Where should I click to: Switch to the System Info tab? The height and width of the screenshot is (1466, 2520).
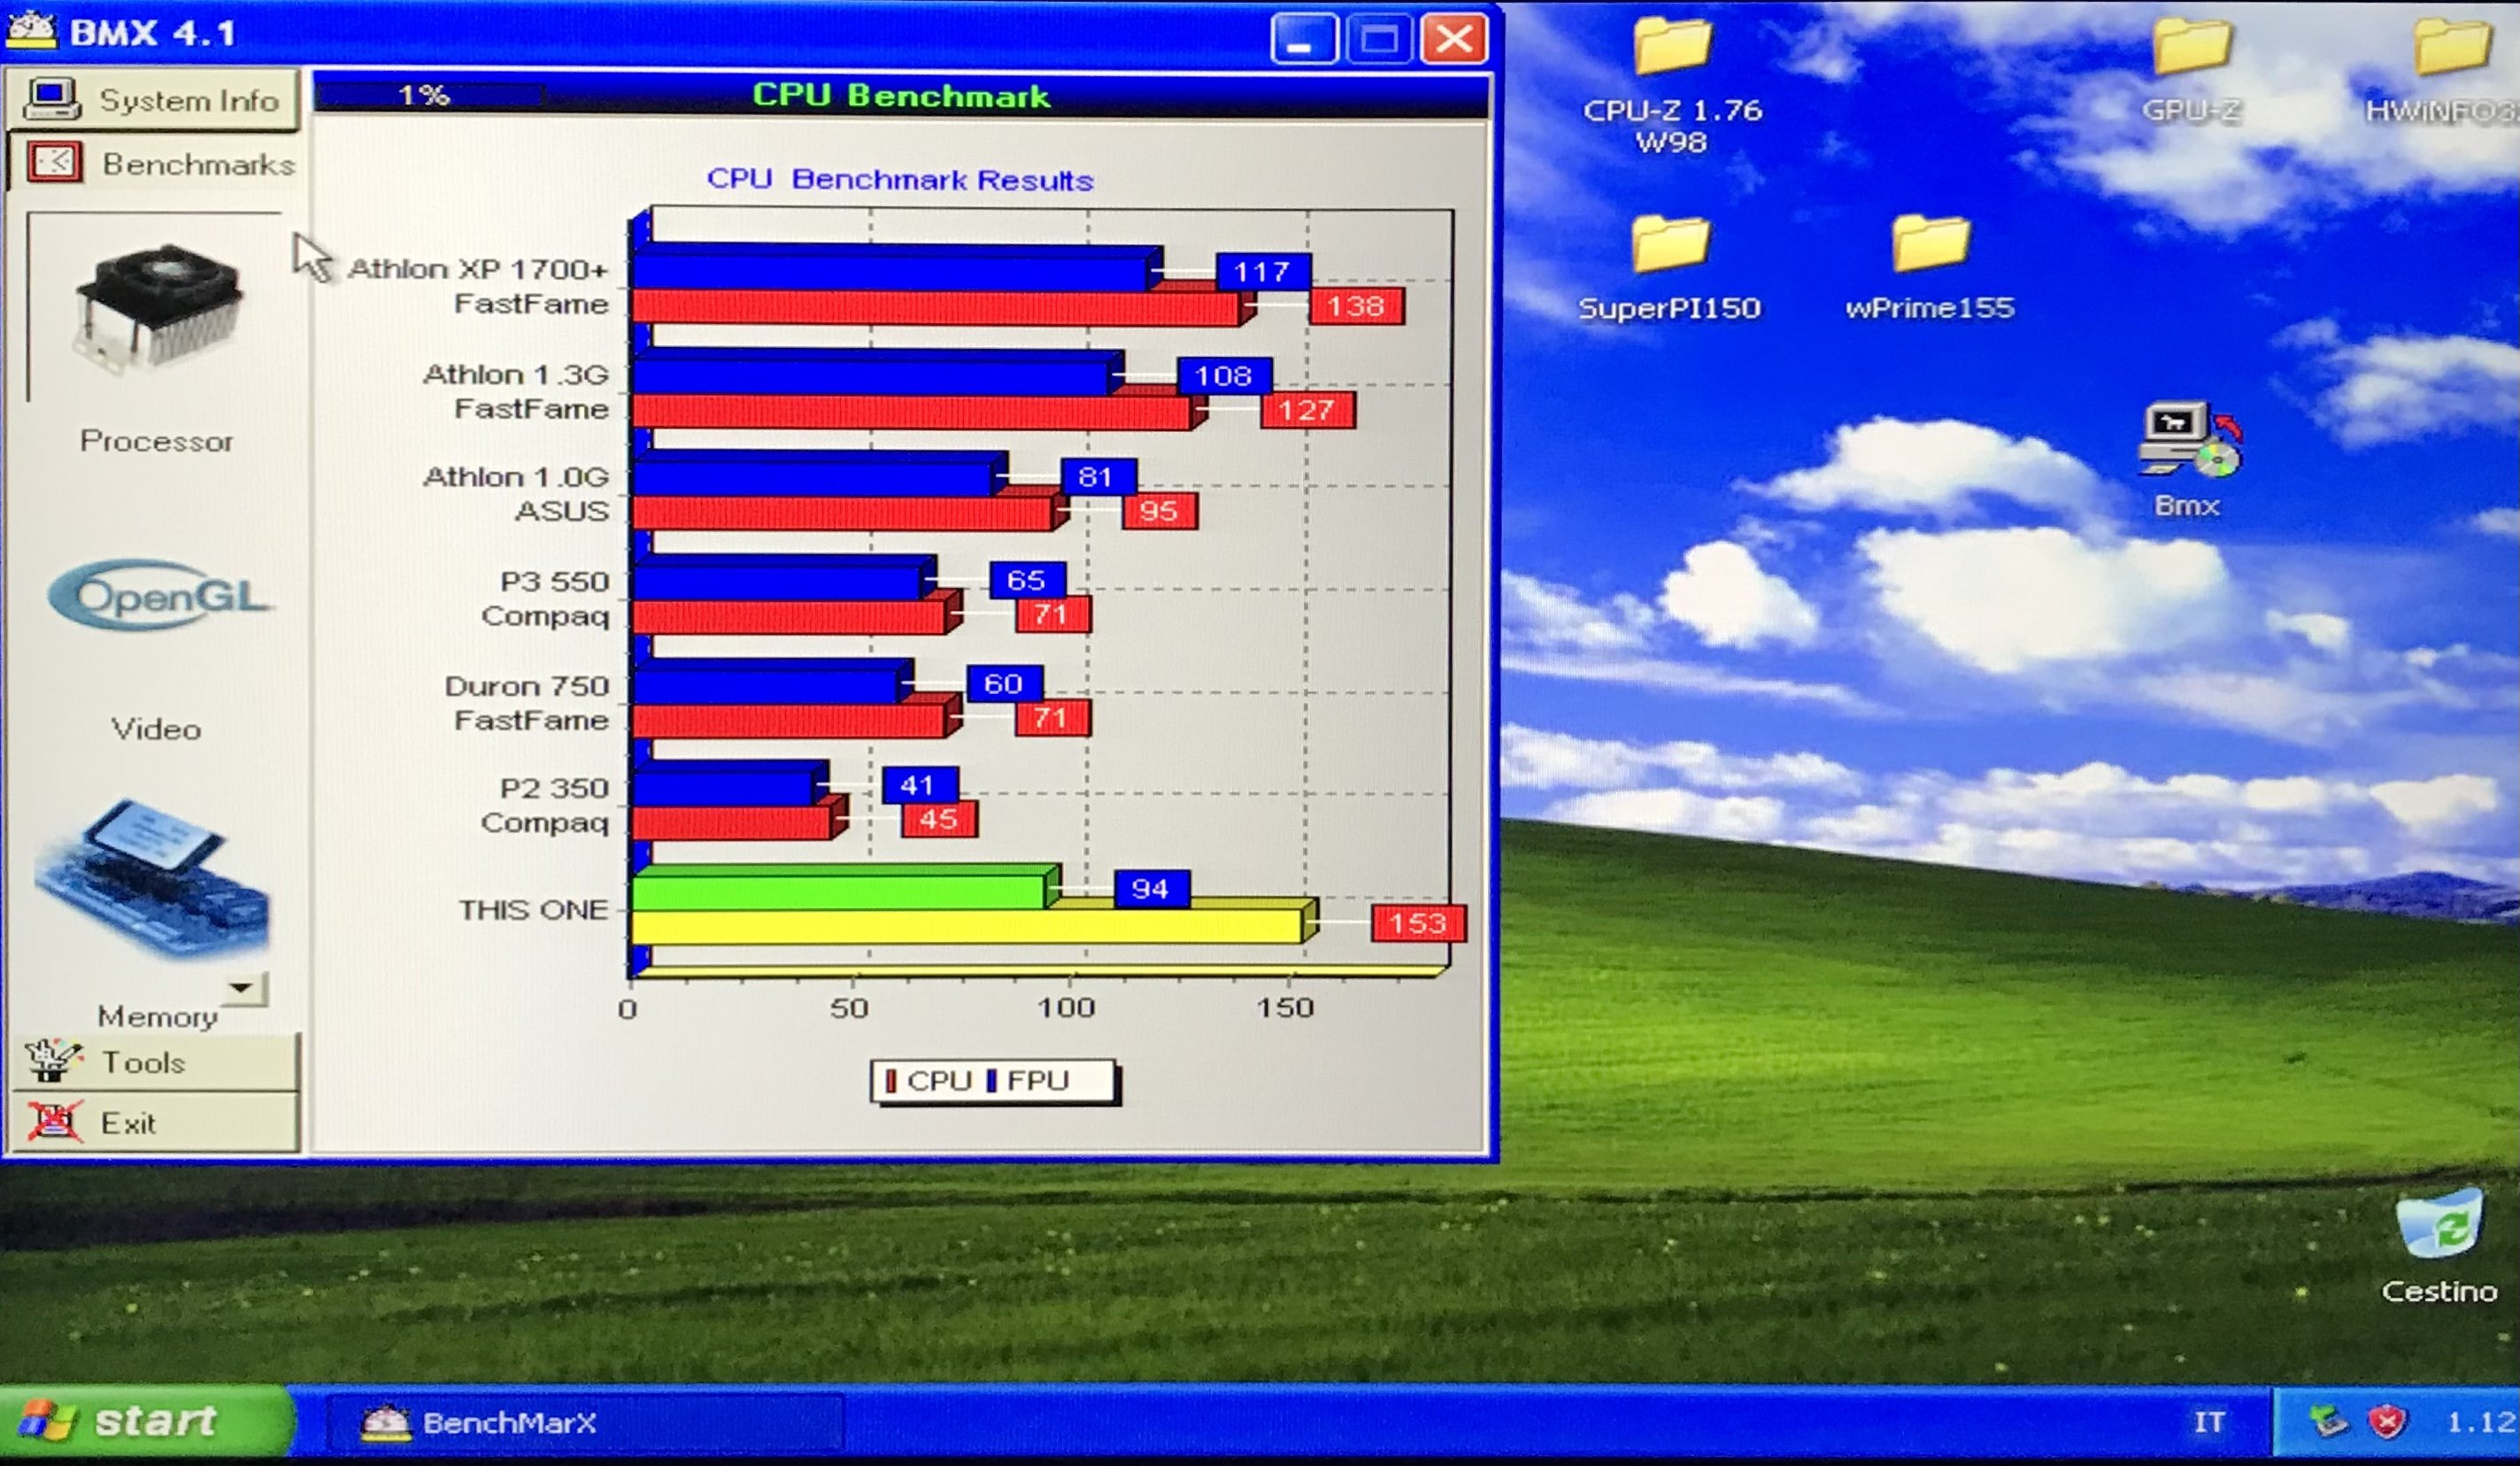point(153,100)
